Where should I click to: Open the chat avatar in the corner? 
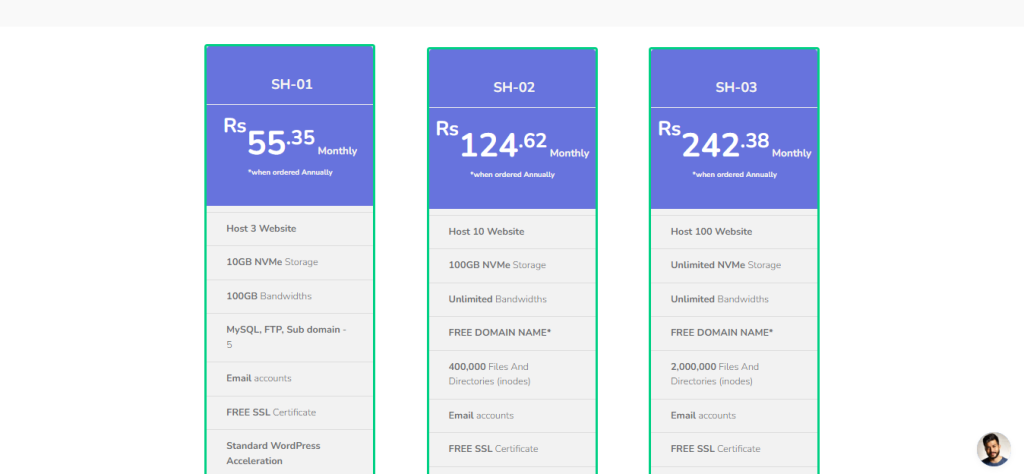click(x=993, y=449)
